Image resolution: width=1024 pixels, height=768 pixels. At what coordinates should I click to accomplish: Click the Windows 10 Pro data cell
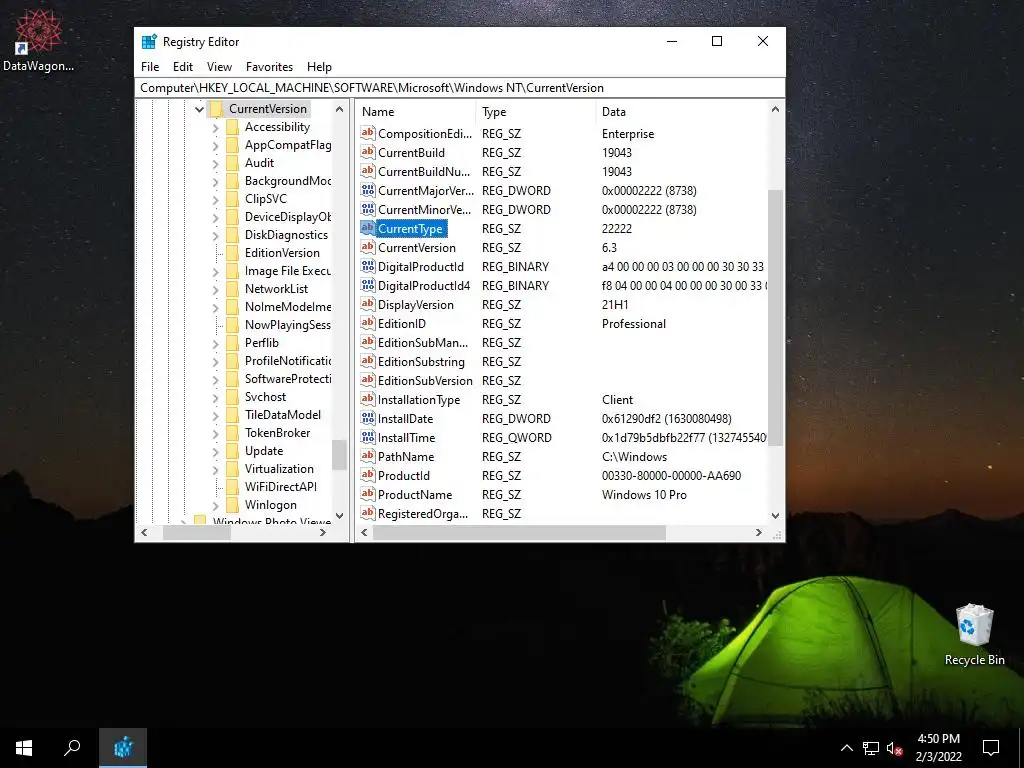coord(644,495)
